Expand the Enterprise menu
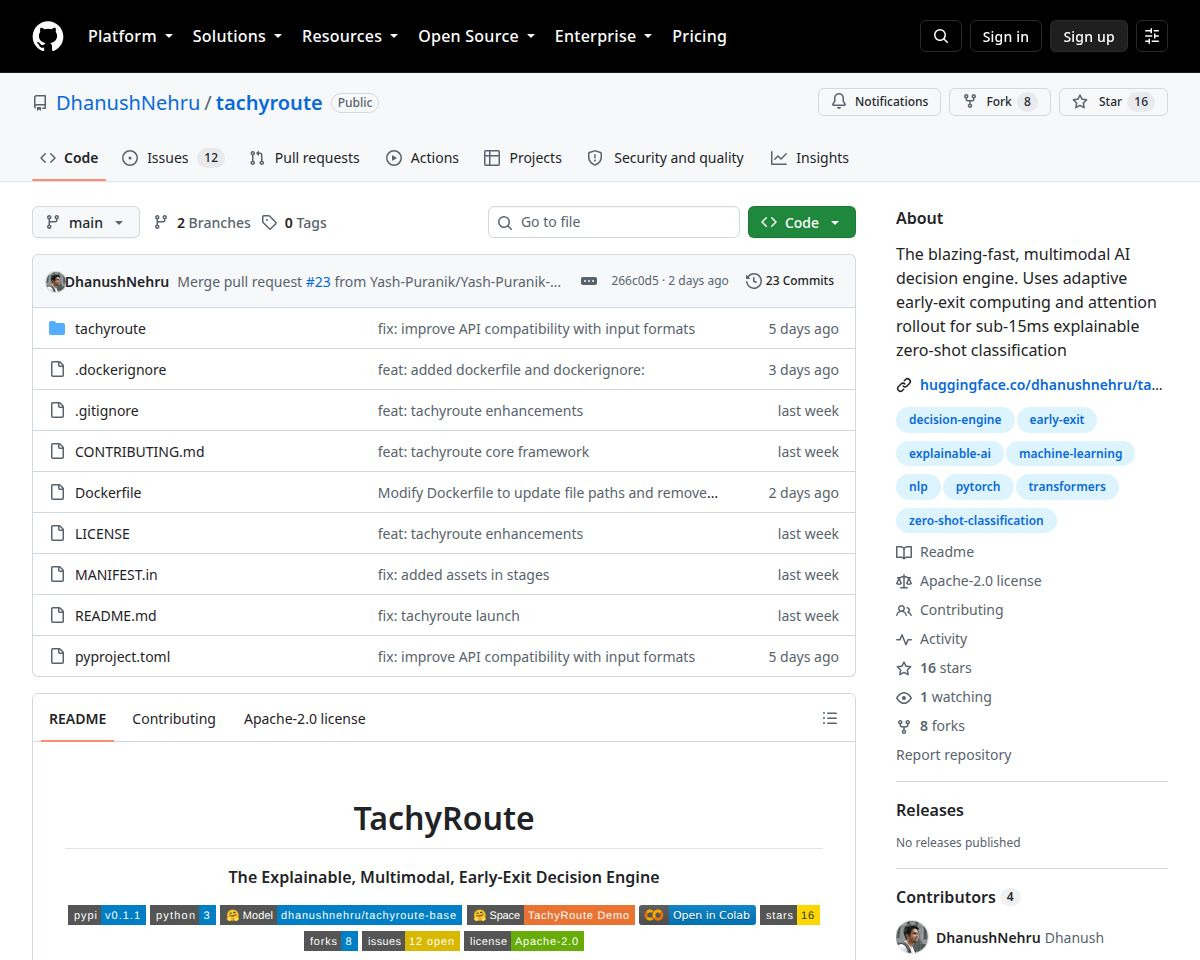The image size is (1200, 960). coord(603,36)
